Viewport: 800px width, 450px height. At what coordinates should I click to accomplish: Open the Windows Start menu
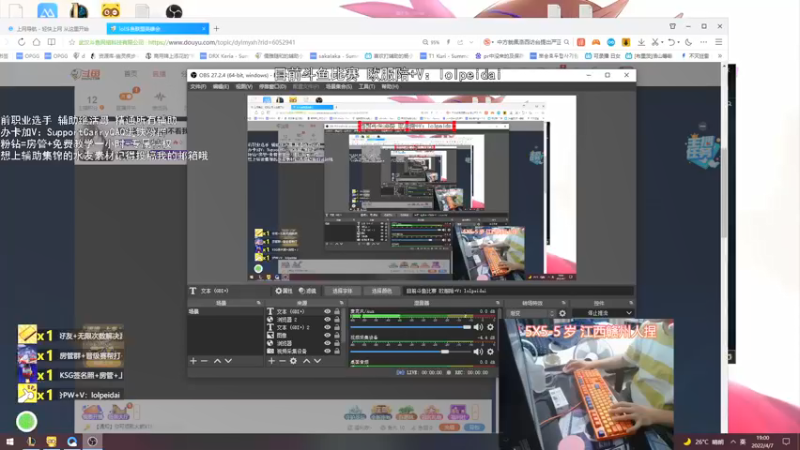[x=10, y=441]
